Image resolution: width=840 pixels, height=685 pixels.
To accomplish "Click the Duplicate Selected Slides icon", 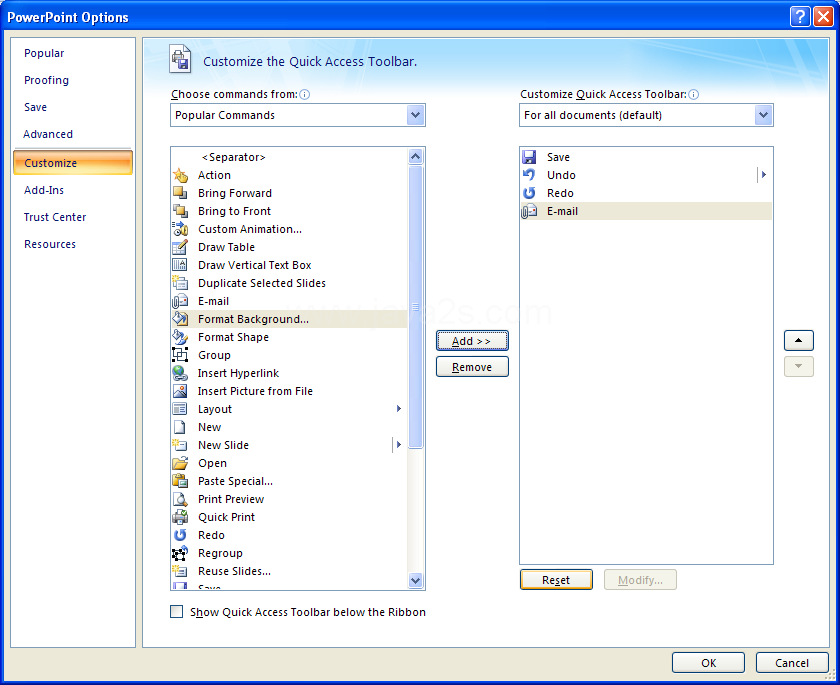I will tap(180, 283).
